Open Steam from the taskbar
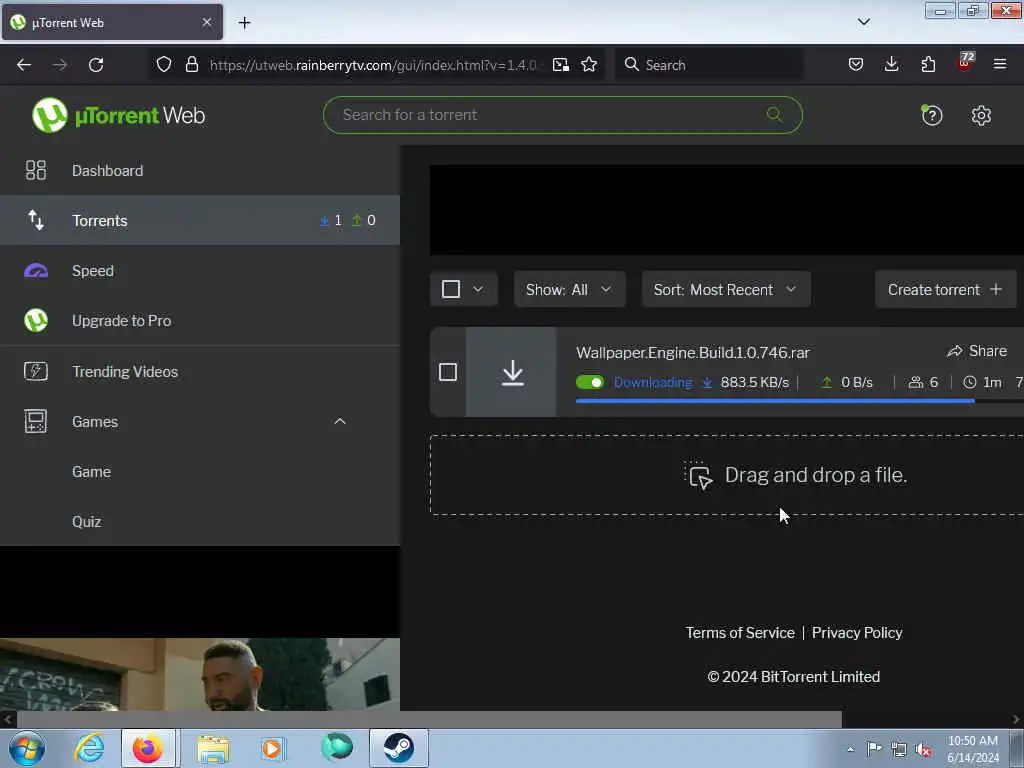1024x768 pixels. (398, 748)
